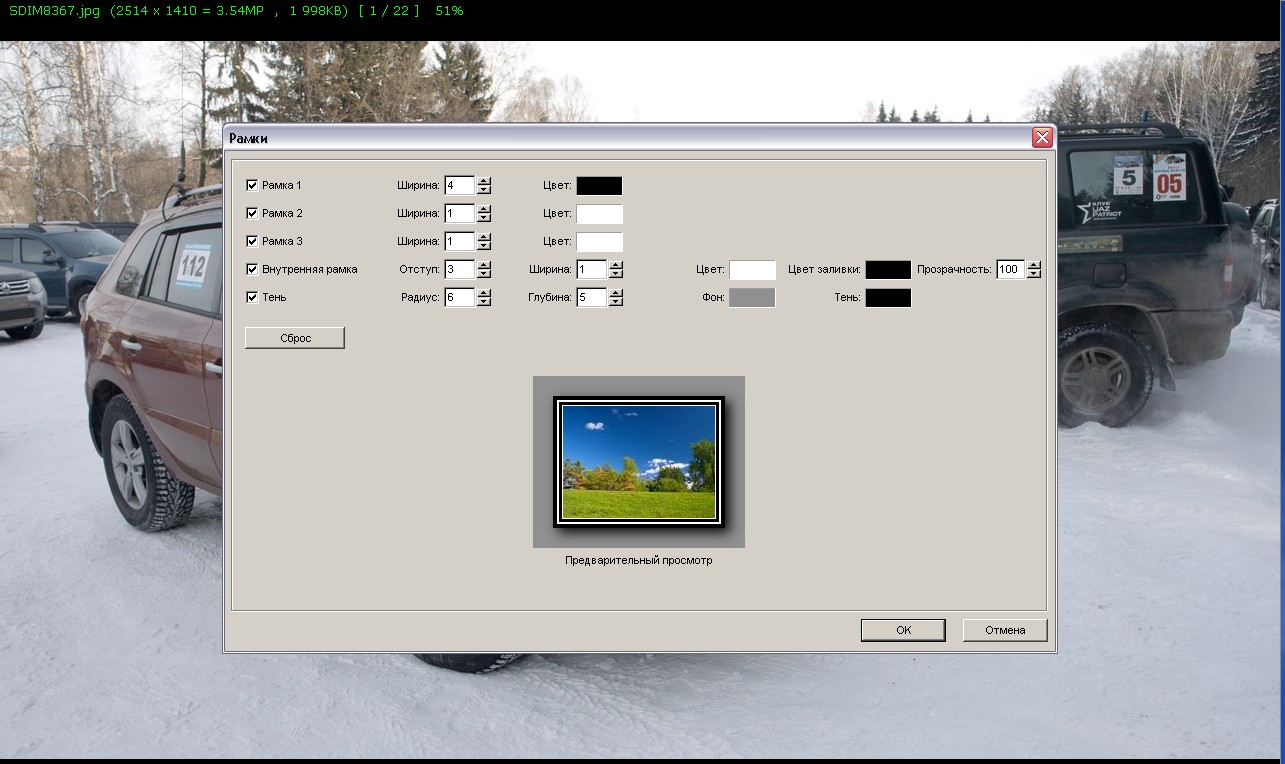1285x764 pixels.
Task: Turn off the Тень shadow checkbox
Action: 252,297
